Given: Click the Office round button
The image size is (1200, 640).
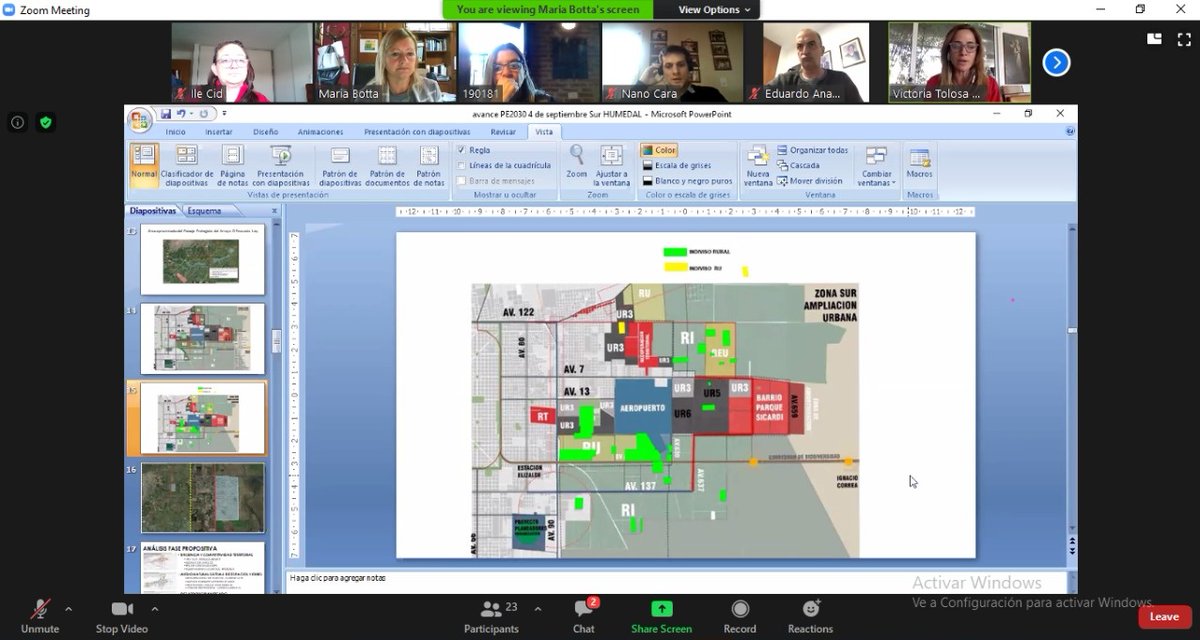Looking at the screenshot, I should point(139,119).
